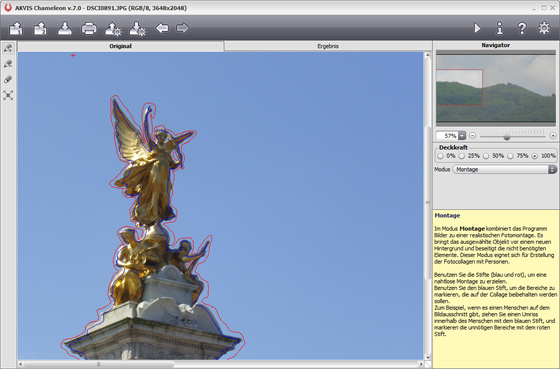The height and width of the screenshot is (369, 560).
Task: Click the 57% zoom value field
Action: [x=447, y=136]
